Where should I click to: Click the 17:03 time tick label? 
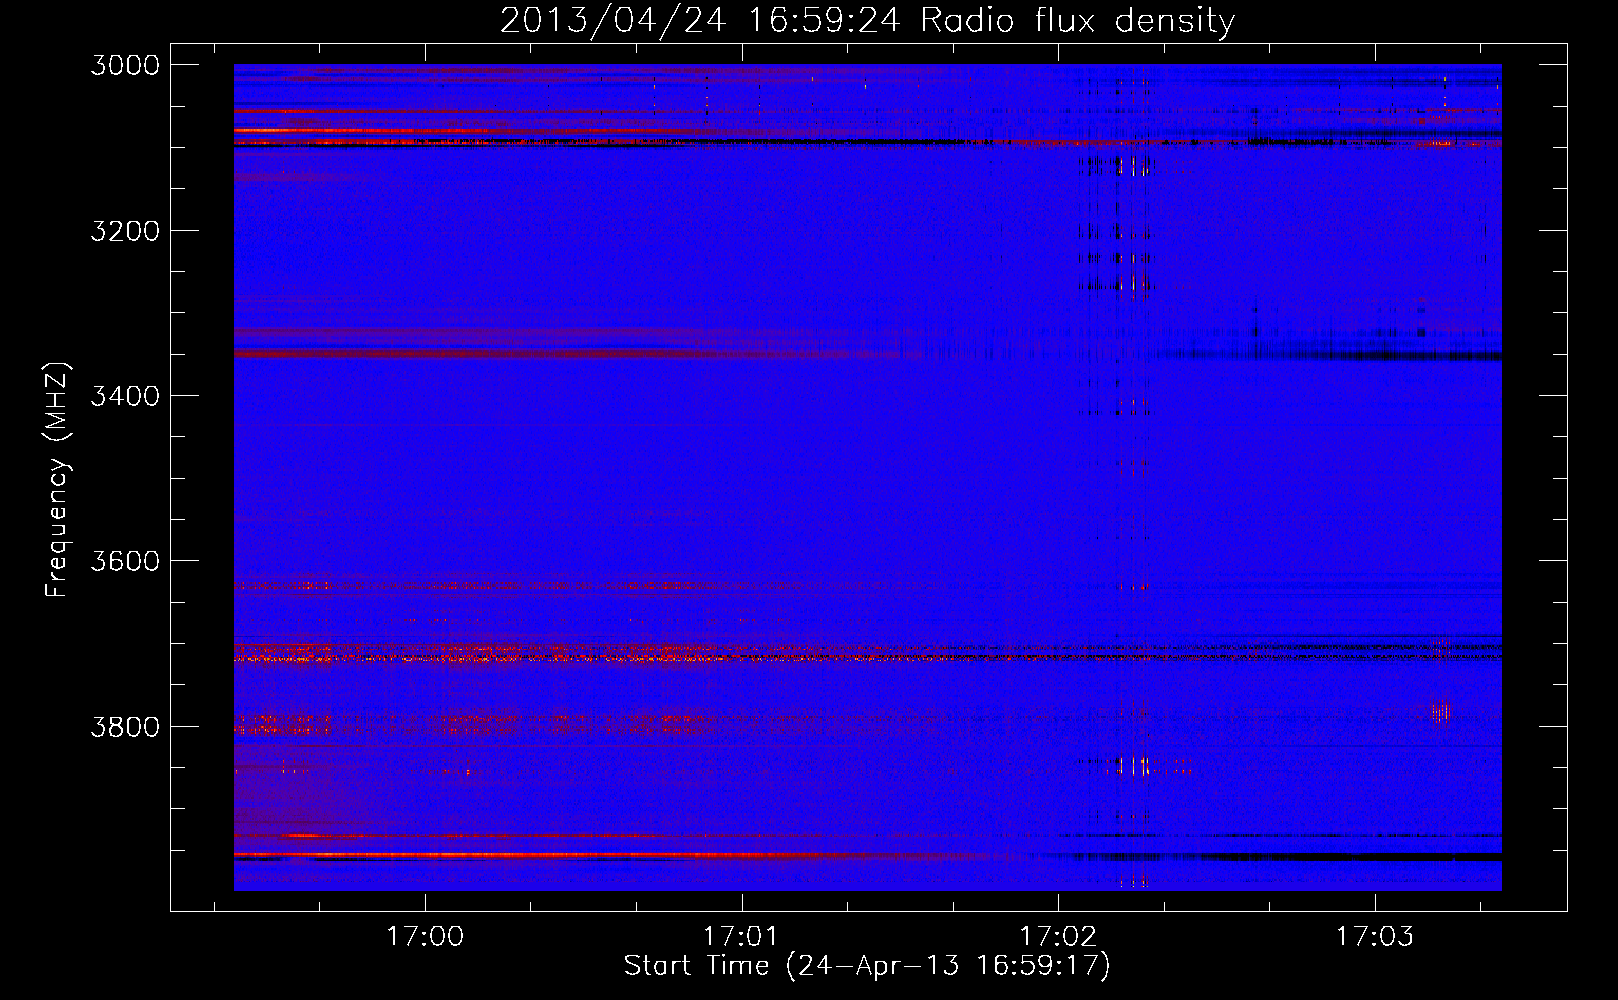(x=1375, y=936)
